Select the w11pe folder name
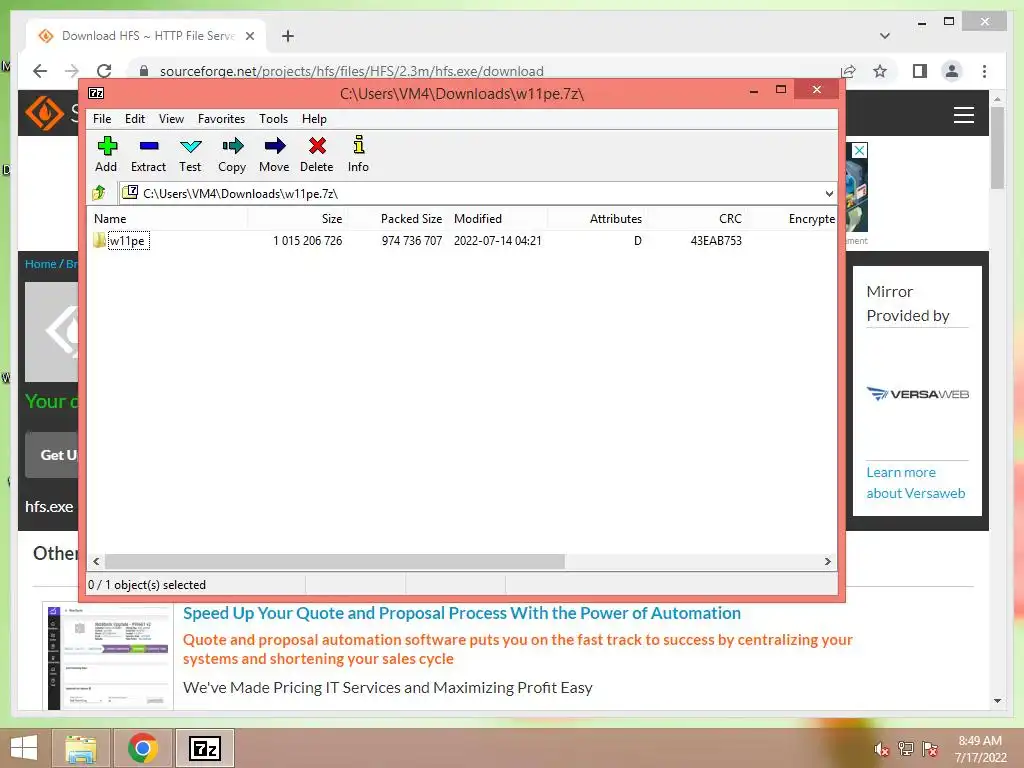 point(127,240)
